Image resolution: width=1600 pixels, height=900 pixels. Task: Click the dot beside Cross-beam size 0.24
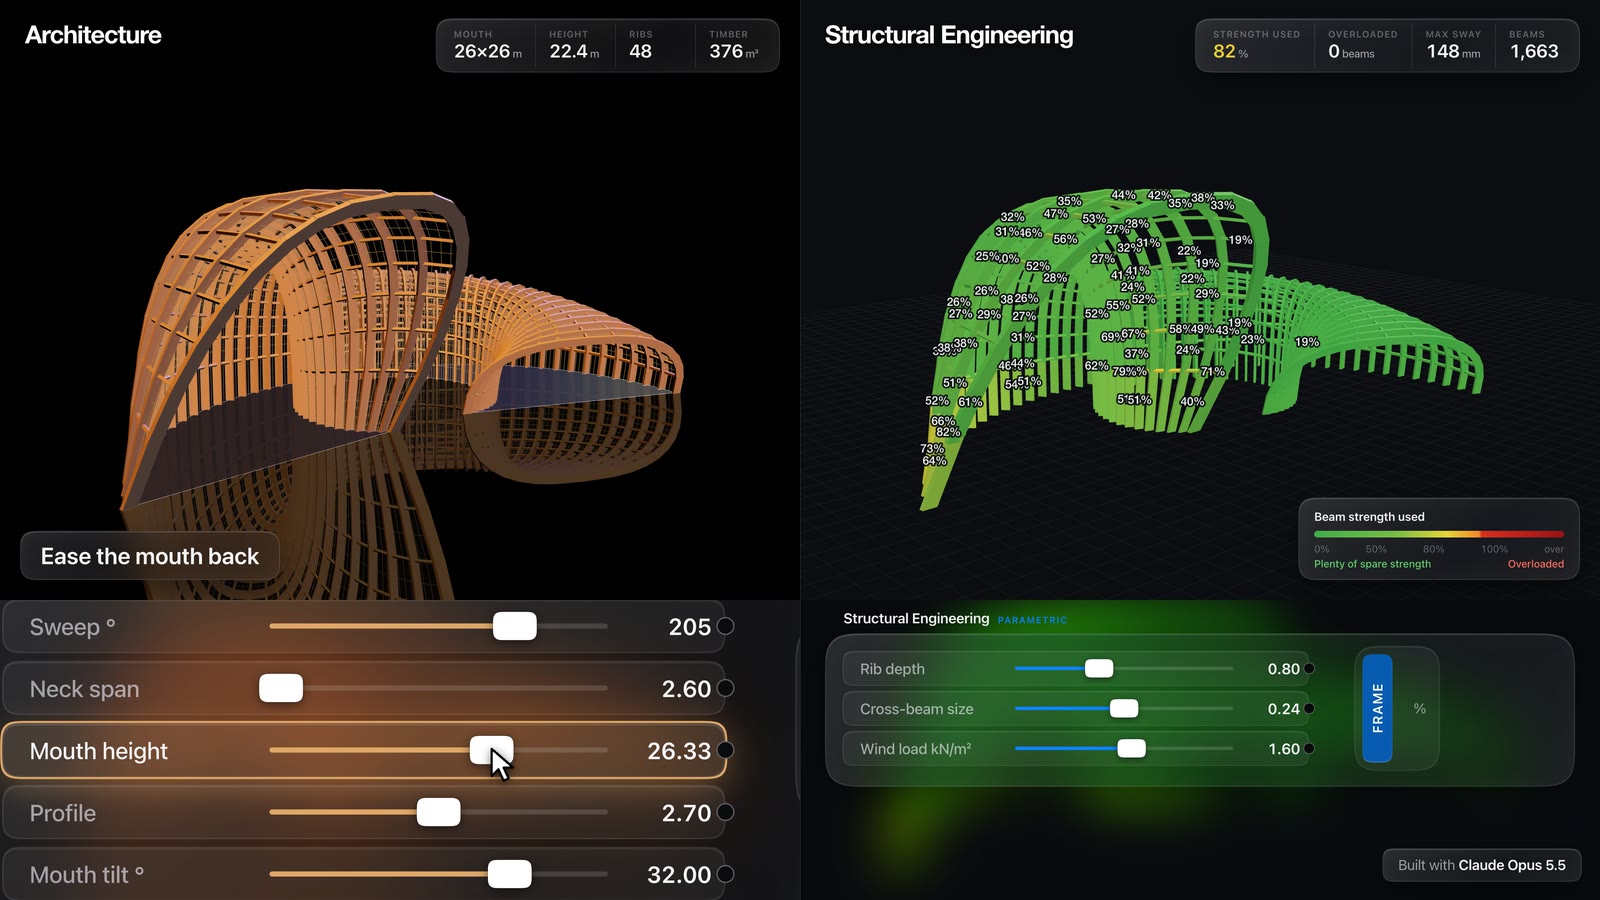(1309, 708)
